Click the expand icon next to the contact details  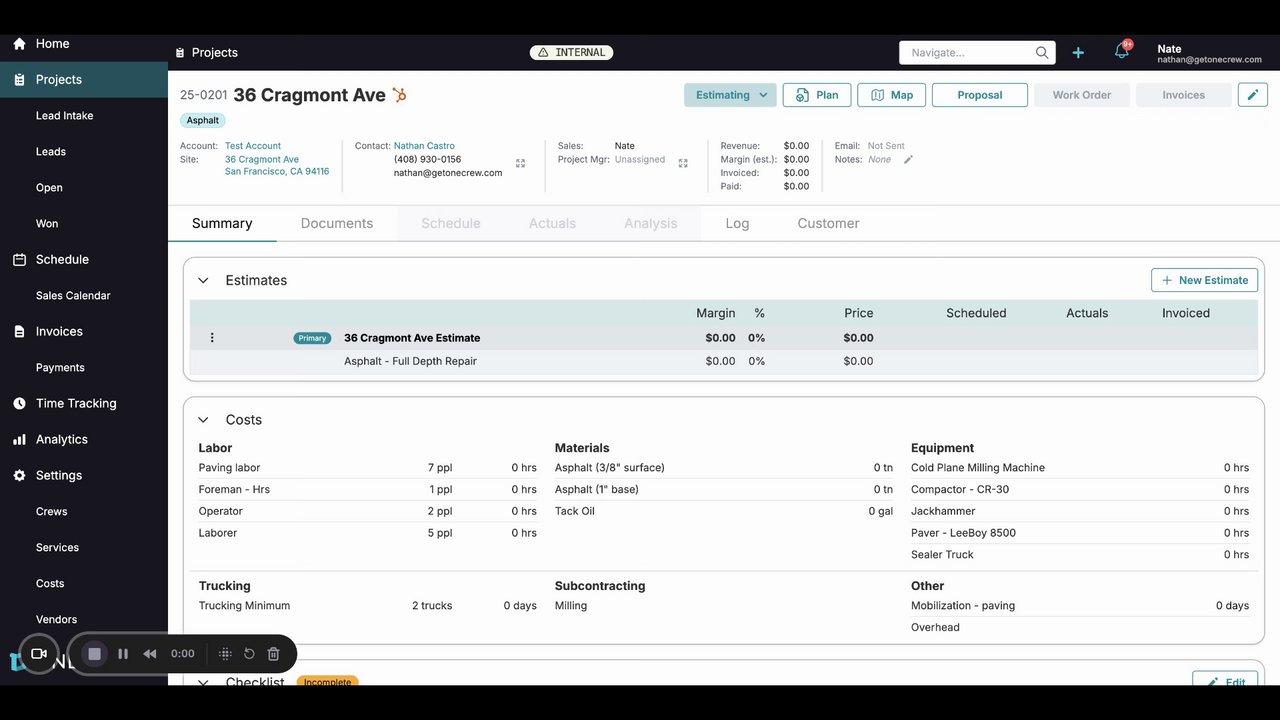pos(520,163)
